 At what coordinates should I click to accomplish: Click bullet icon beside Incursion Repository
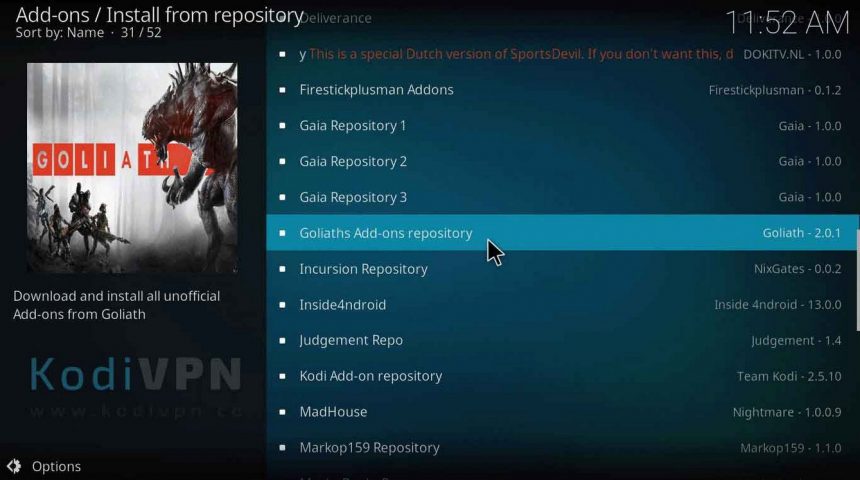pos(282,269)
